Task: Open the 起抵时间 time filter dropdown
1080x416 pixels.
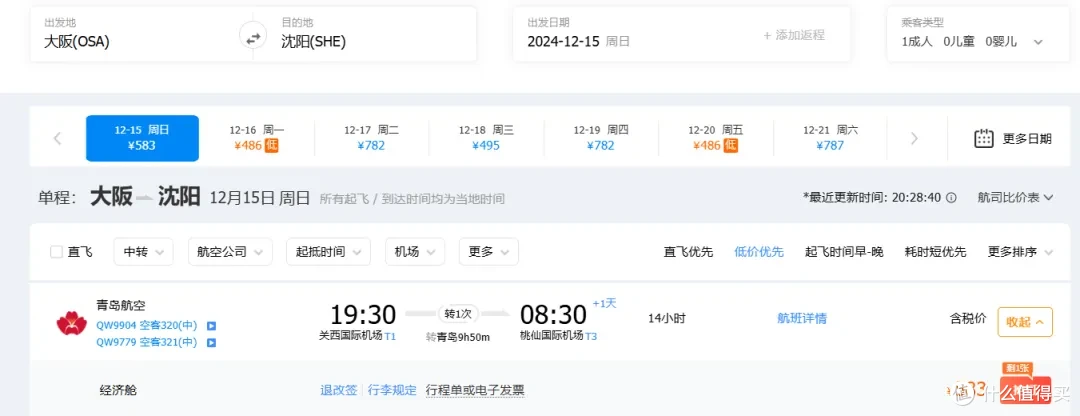Action: pyautogui.click(x=329, y=252)
